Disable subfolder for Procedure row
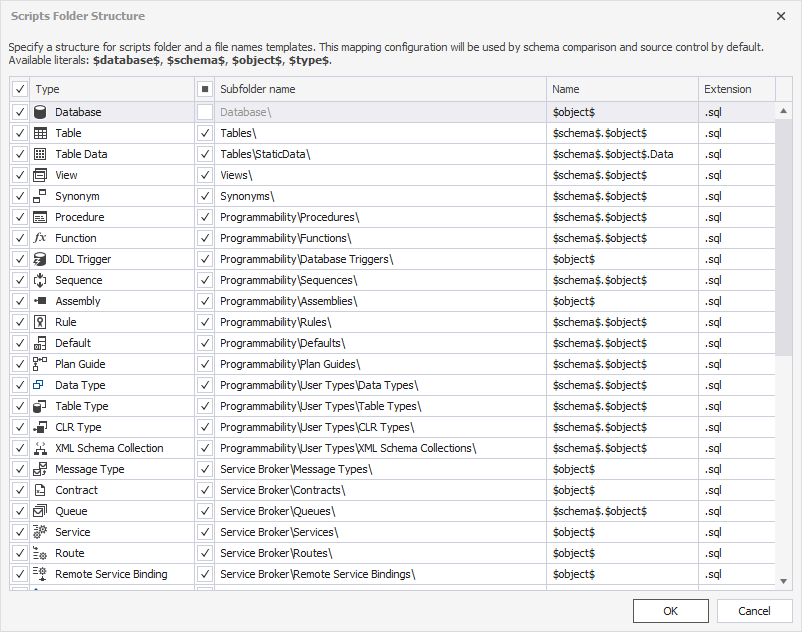Image resolution: width=802 pixels, height=632 pixels. point(205,217)
